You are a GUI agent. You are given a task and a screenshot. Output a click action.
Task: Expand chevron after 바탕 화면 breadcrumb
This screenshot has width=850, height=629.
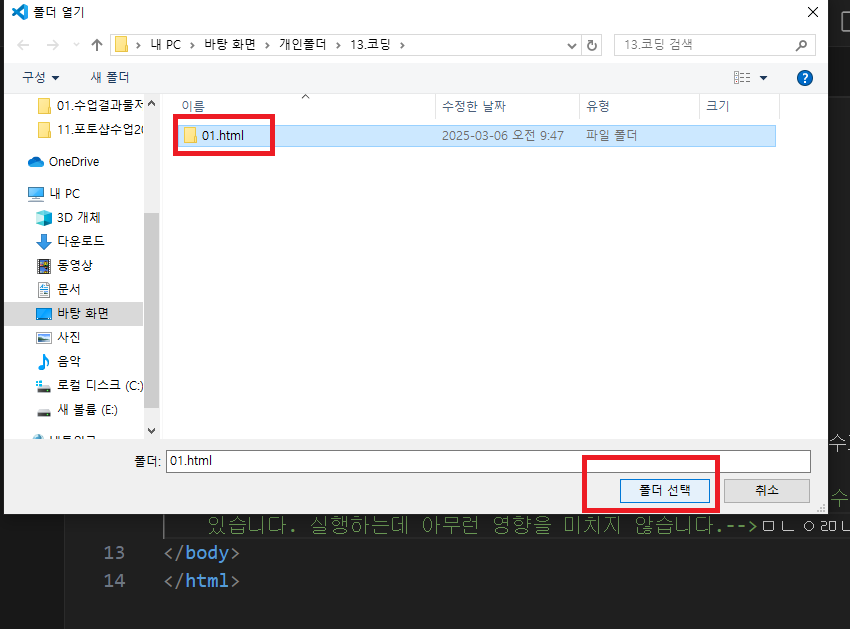pos(267,45)
